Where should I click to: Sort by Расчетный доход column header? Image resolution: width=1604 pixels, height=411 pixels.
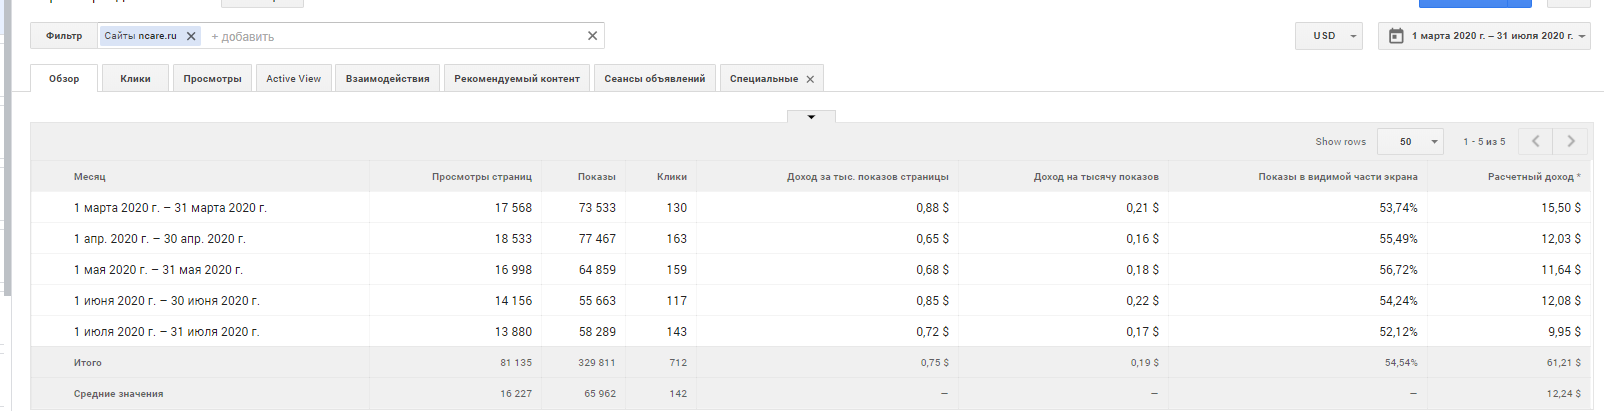pos(1533,177)
